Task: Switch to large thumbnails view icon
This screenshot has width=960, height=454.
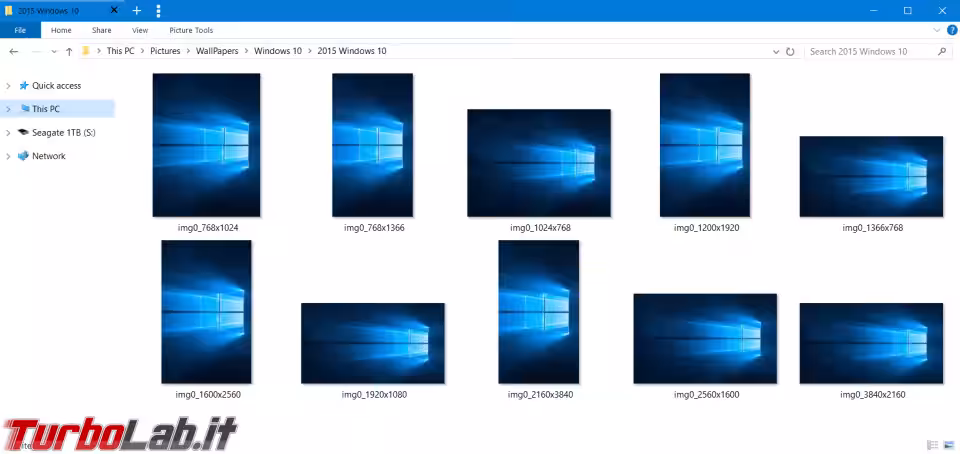Action: point(949,445)
